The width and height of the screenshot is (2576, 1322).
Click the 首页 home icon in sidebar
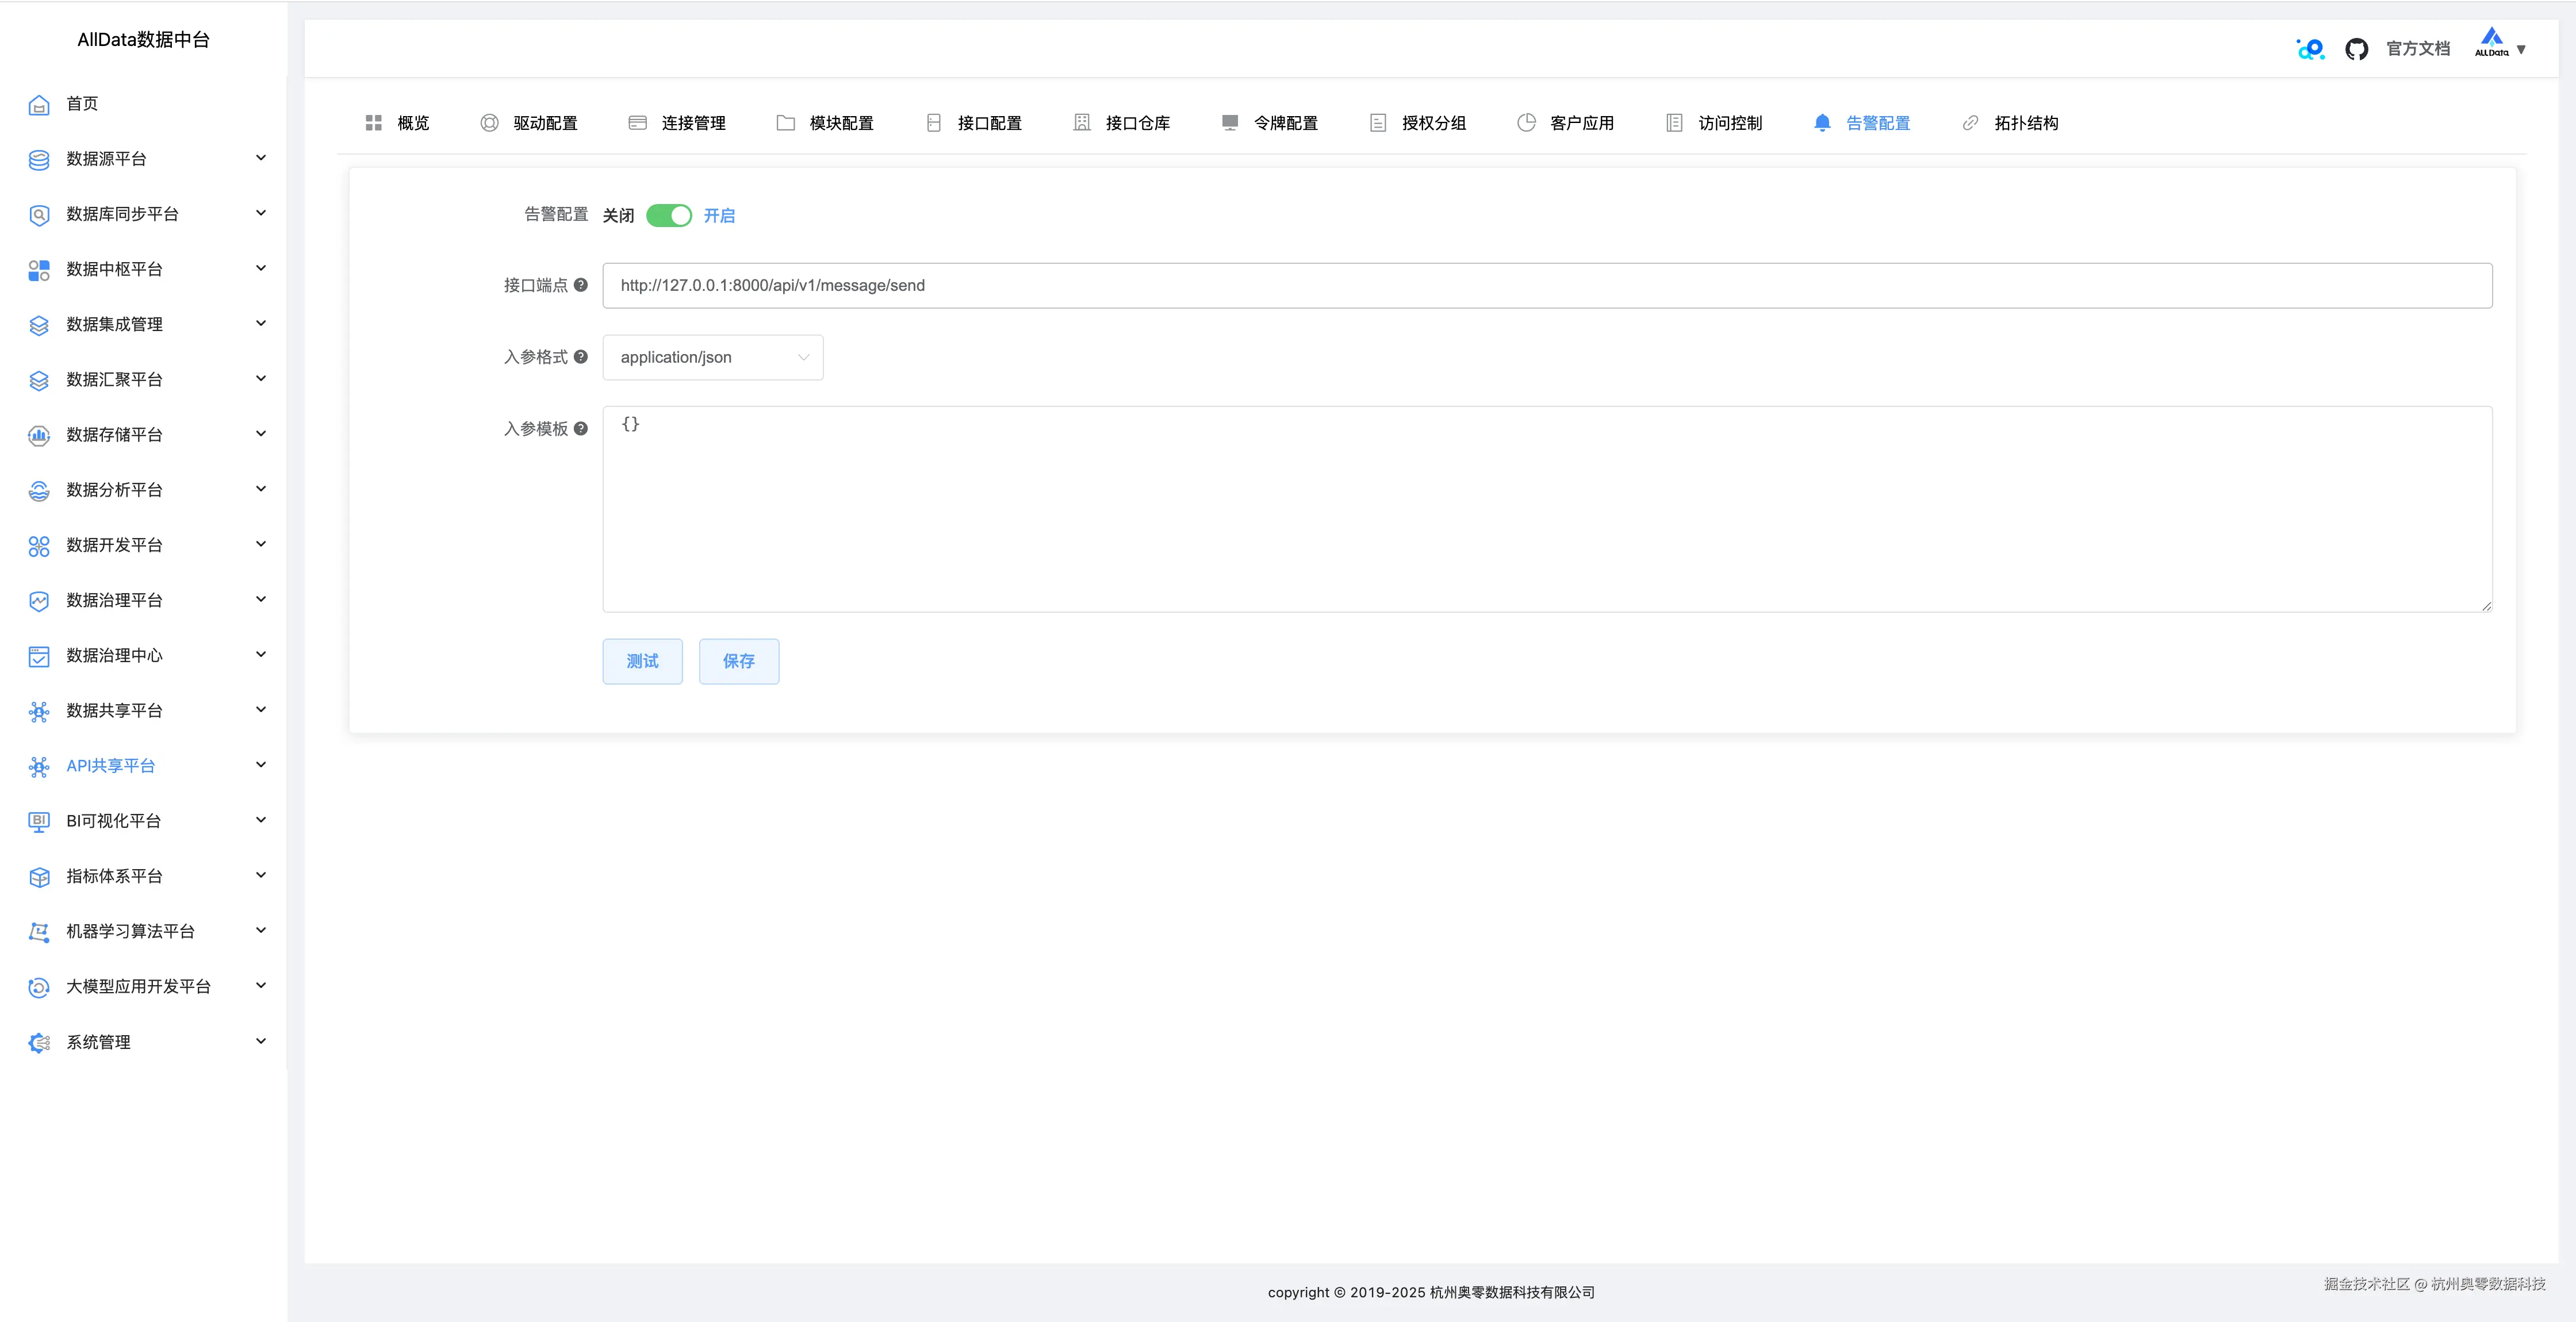(39, 105)
